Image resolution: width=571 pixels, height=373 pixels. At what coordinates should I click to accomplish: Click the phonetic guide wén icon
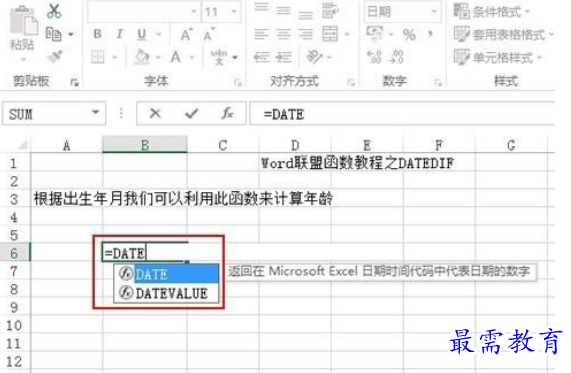[x=219, y=57]
